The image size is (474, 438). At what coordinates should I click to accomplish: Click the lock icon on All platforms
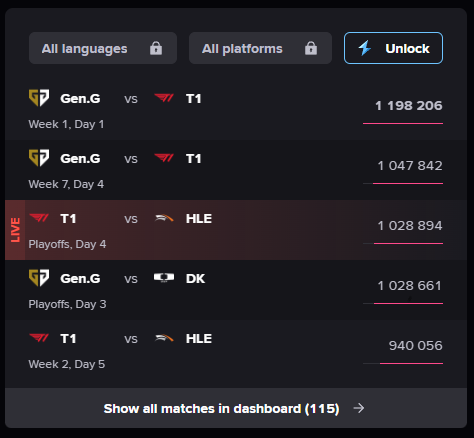tap(311, 48)
